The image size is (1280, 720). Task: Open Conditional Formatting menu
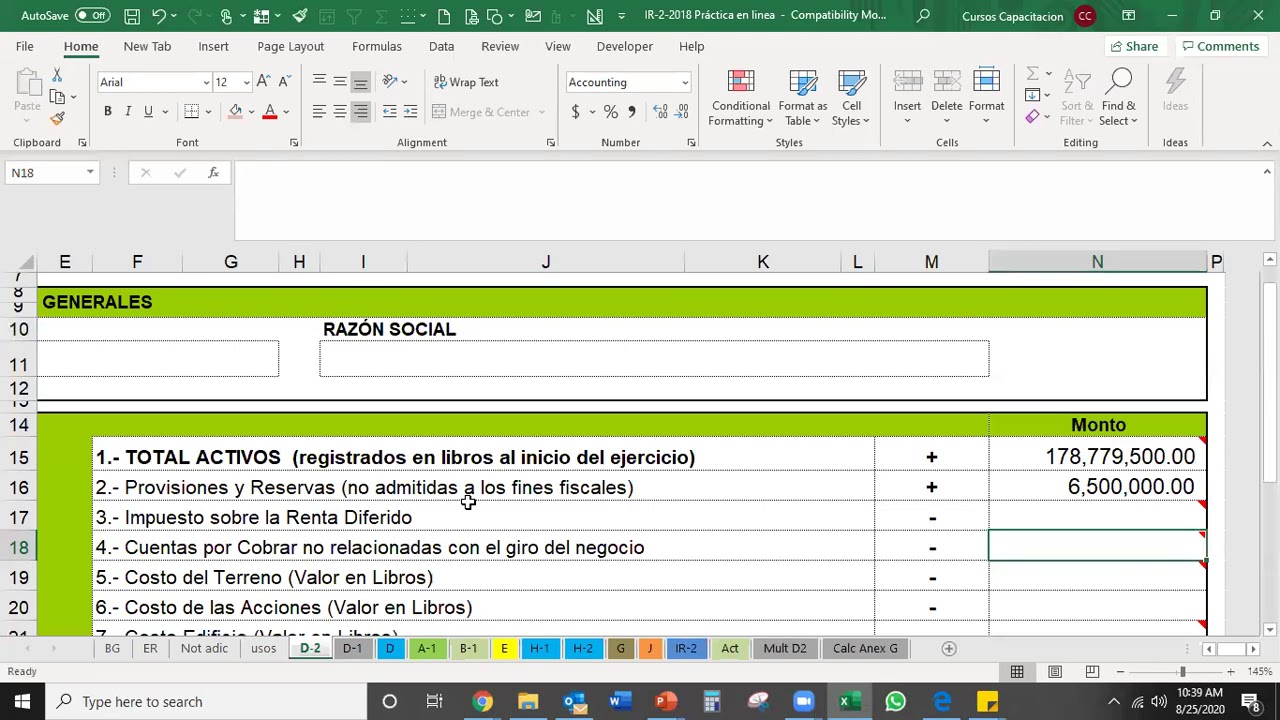point(741,98)
